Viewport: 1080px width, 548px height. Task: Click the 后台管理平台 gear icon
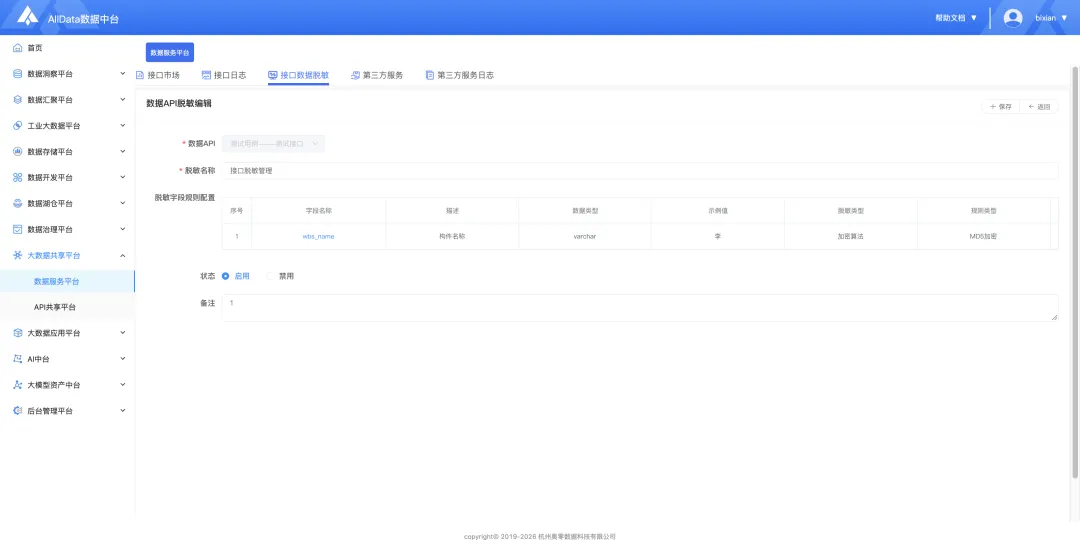[18, 411]
